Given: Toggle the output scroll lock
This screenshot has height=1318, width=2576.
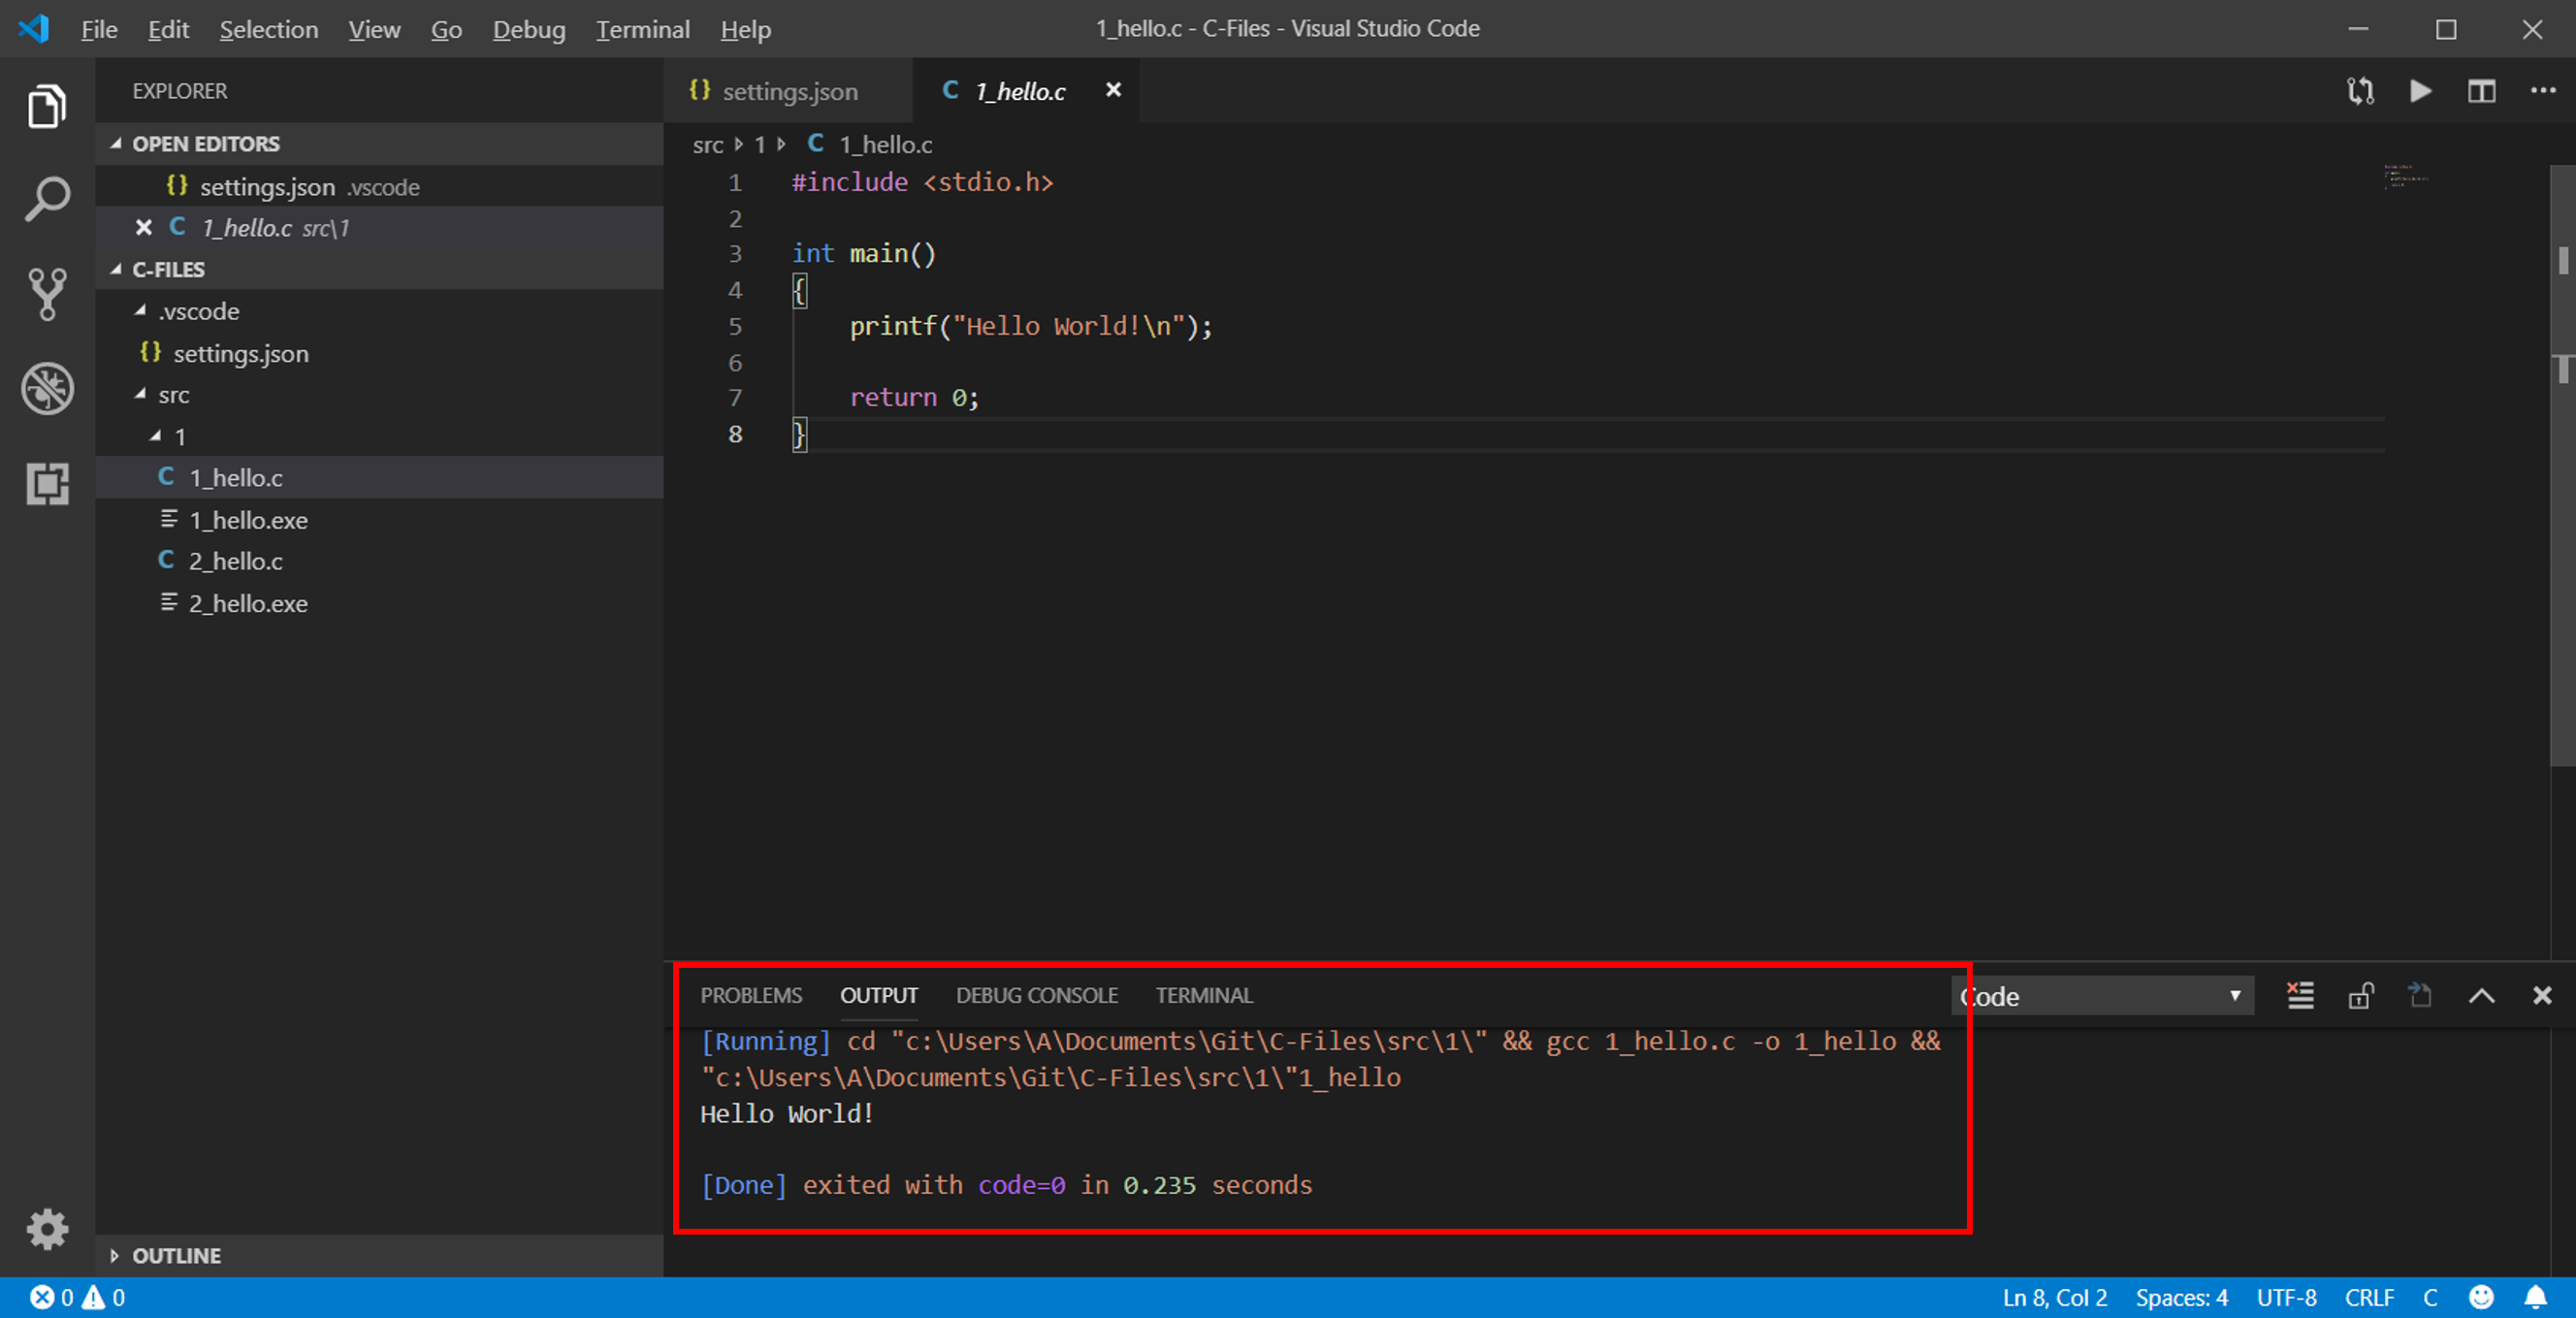Looking at the screenshot, I should coord(2360,995).
